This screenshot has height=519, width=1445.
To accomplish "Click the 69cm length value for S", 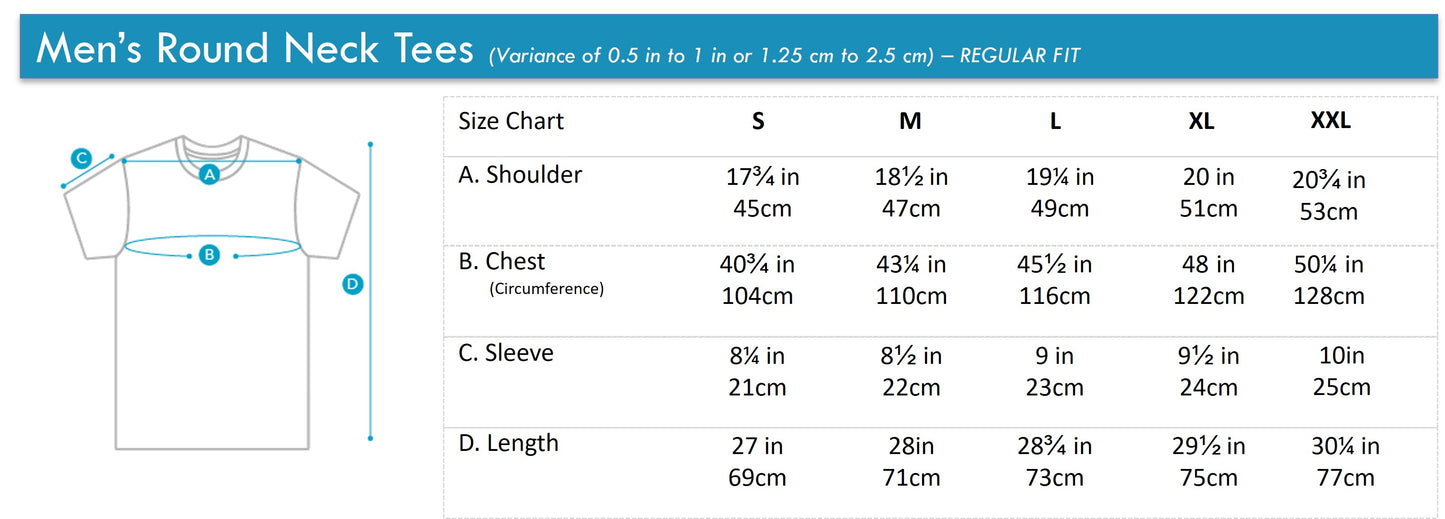I will pos(757,478).
